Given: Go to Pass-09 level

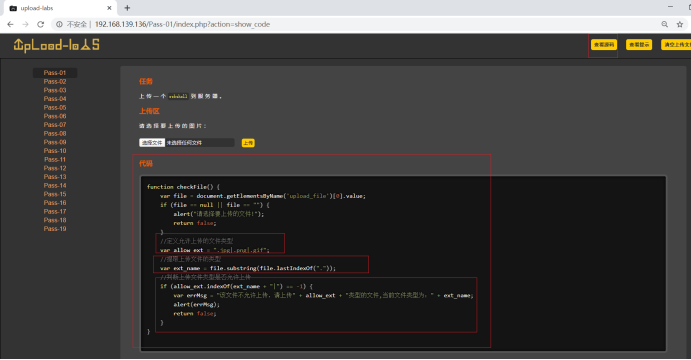Looking at the screenshot, I should point(55,142).
